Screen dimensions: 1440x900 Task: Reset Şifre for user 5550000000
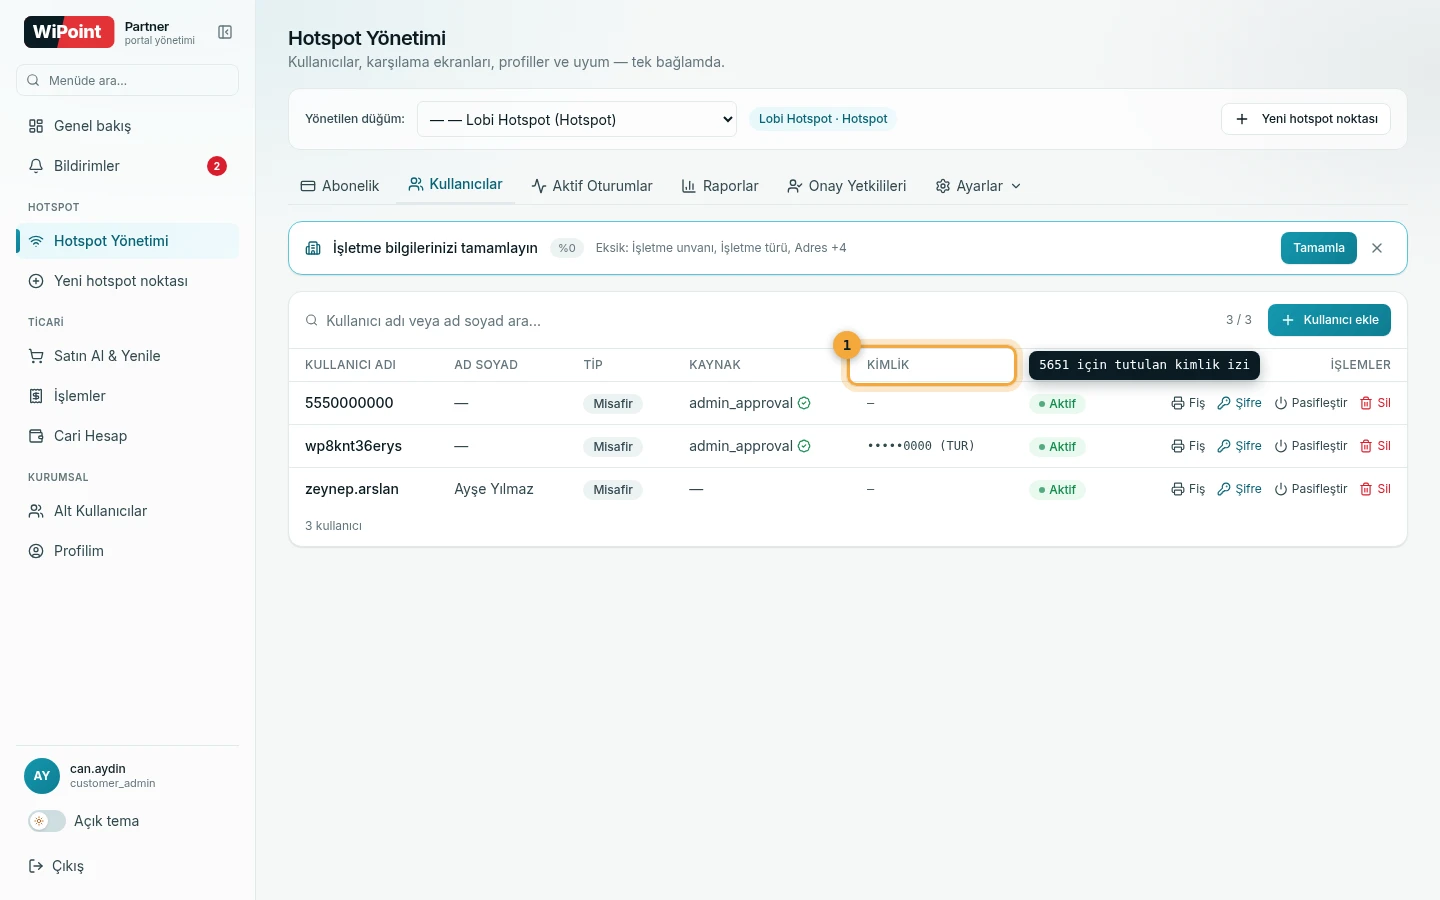(1239, 403)
